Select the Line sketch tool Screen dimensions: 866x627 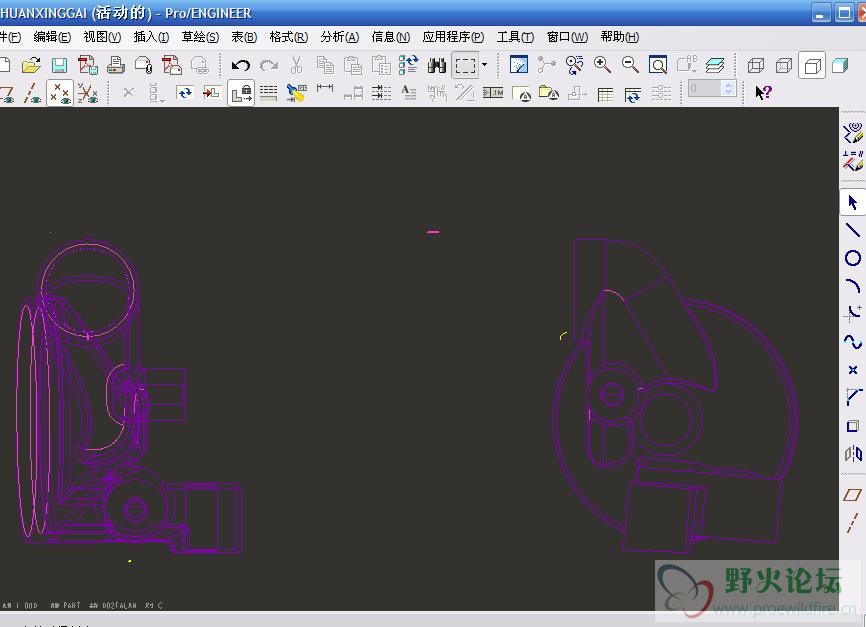click(x=853, y=229)
